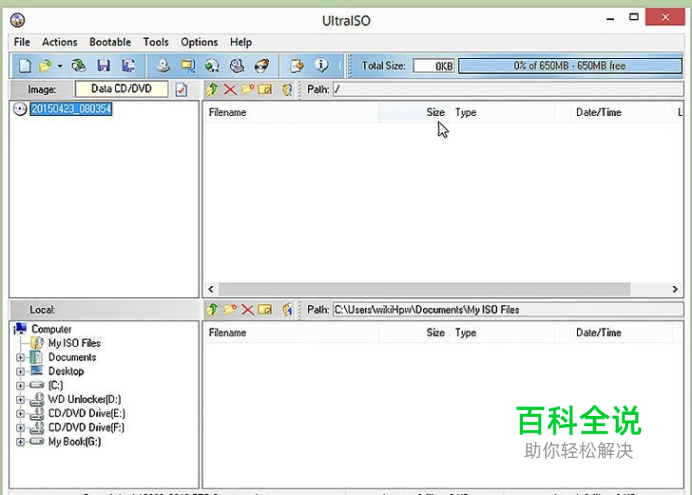Click the Burn CD/DVD Image icon

tap(262, 66)
